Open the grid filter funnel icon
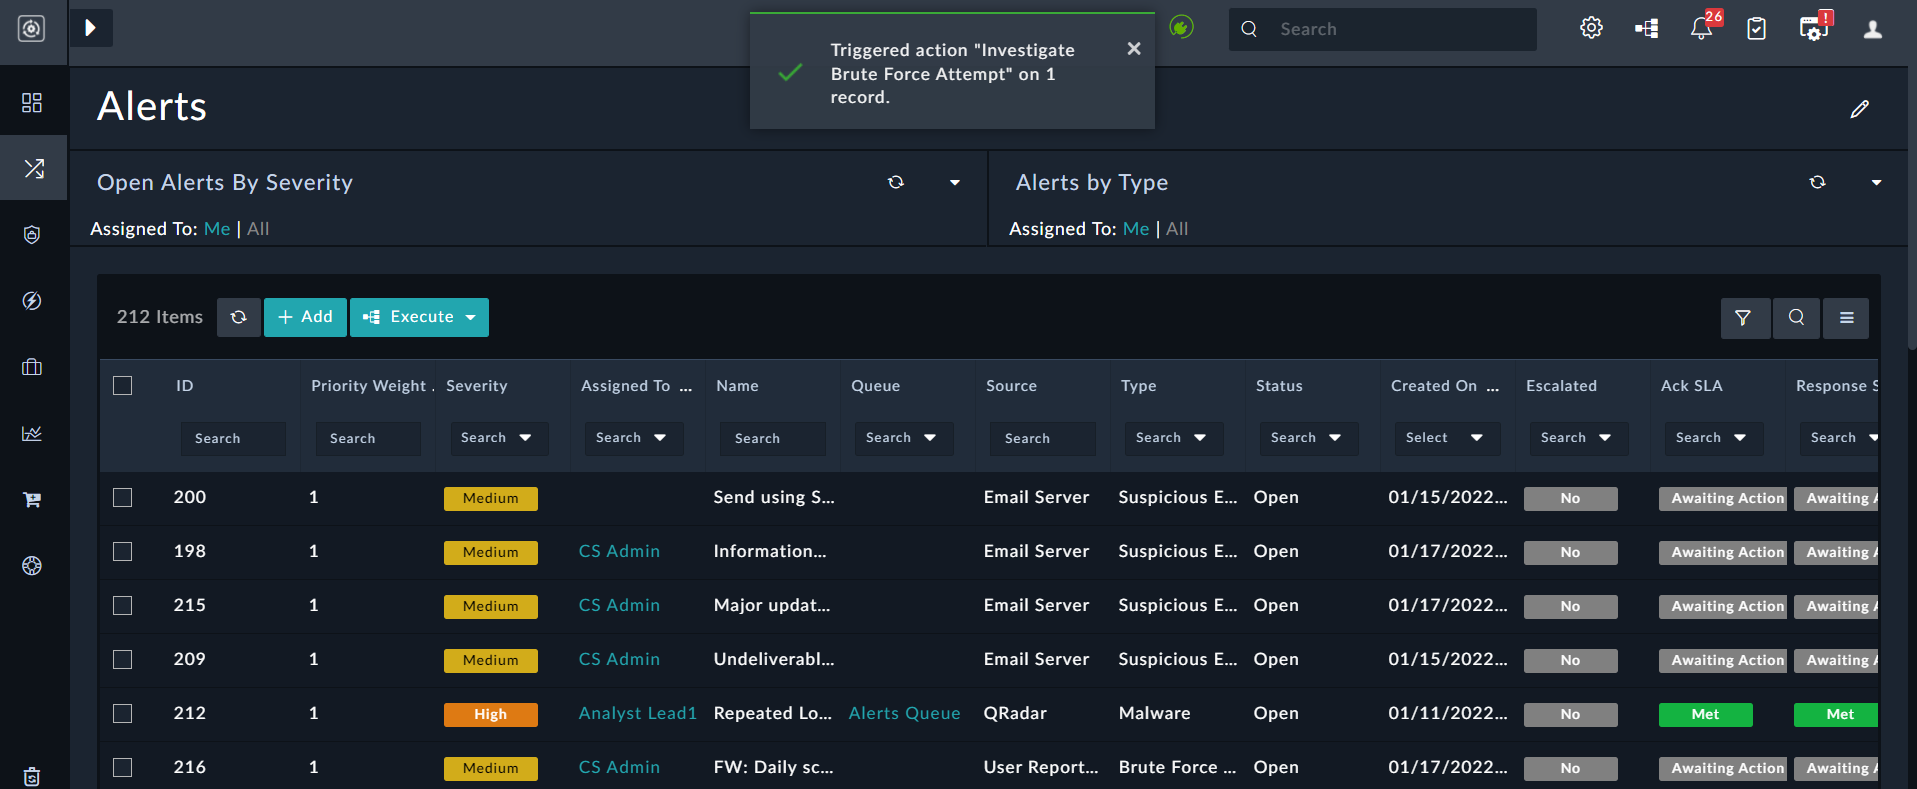1917x789 pixels. [x=1743, y=318]
